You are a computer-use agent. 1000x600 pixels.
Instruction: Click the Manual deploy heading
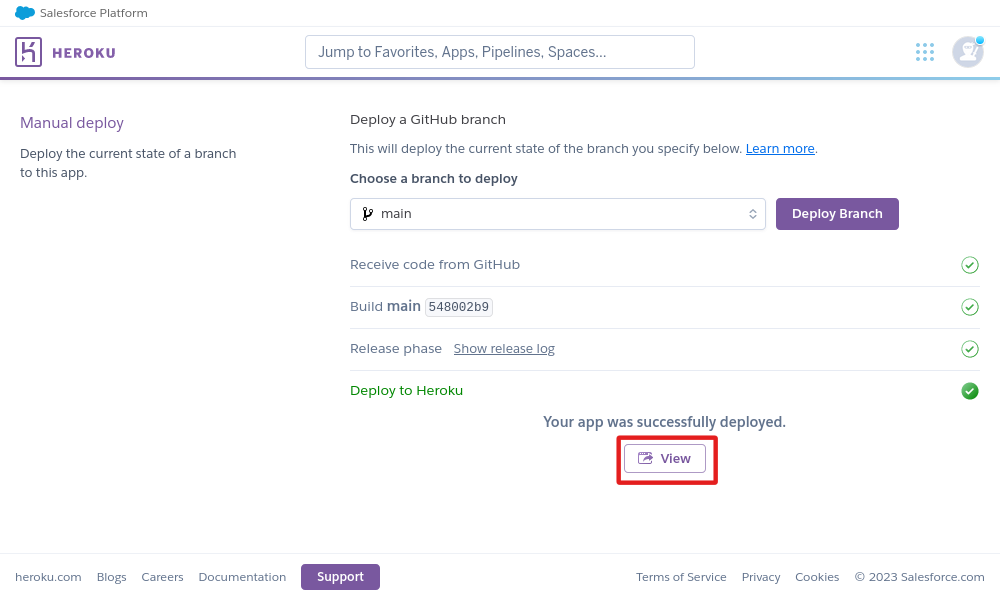click(71, 122)
